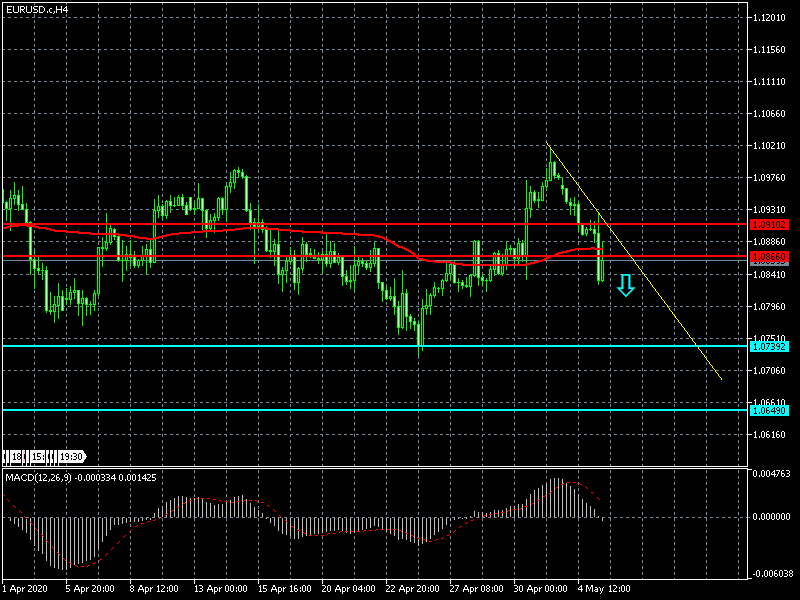
Task: Click the cyan down arrow marker
Action: click(625, 286)
